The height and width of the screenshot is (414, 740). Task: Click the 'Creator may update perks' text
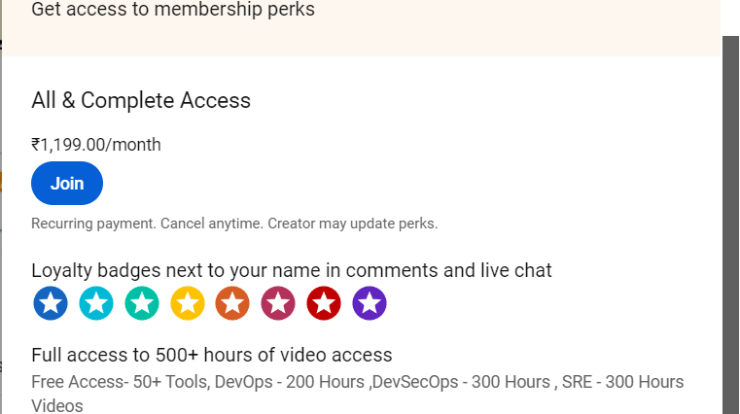click(353, 223)
